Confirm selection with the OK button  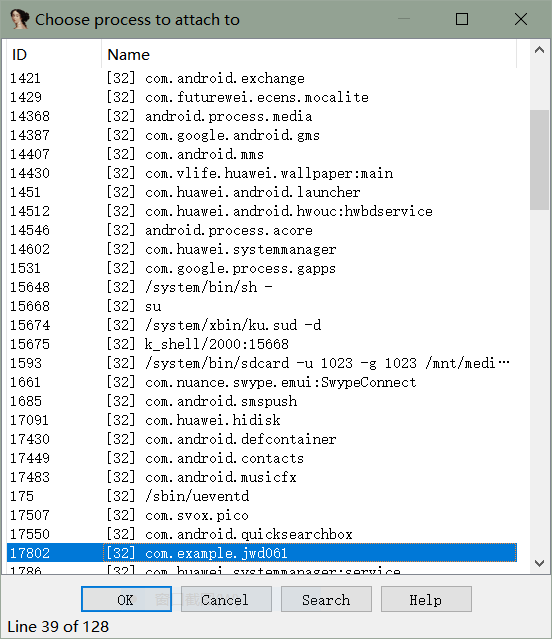(x=126, y=599)
